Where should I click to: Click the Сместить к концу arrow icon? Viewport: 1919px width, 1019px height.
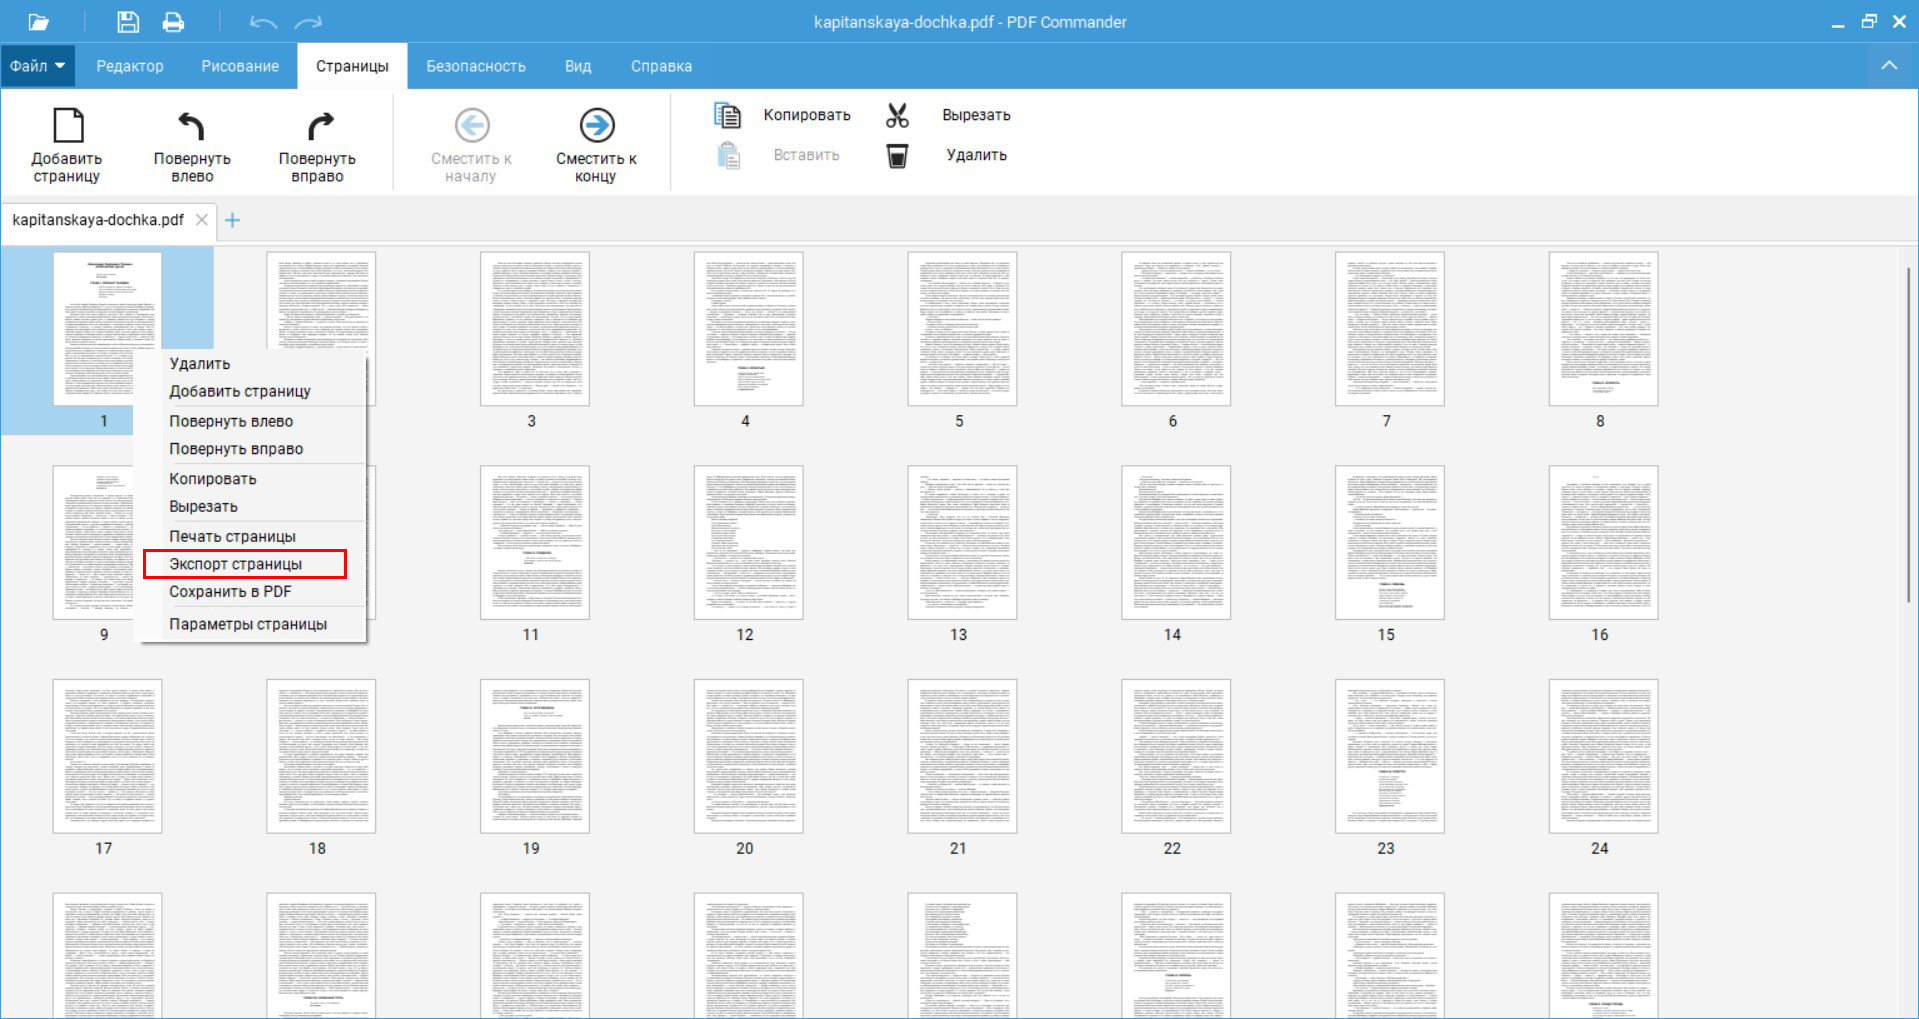(597, 125)
